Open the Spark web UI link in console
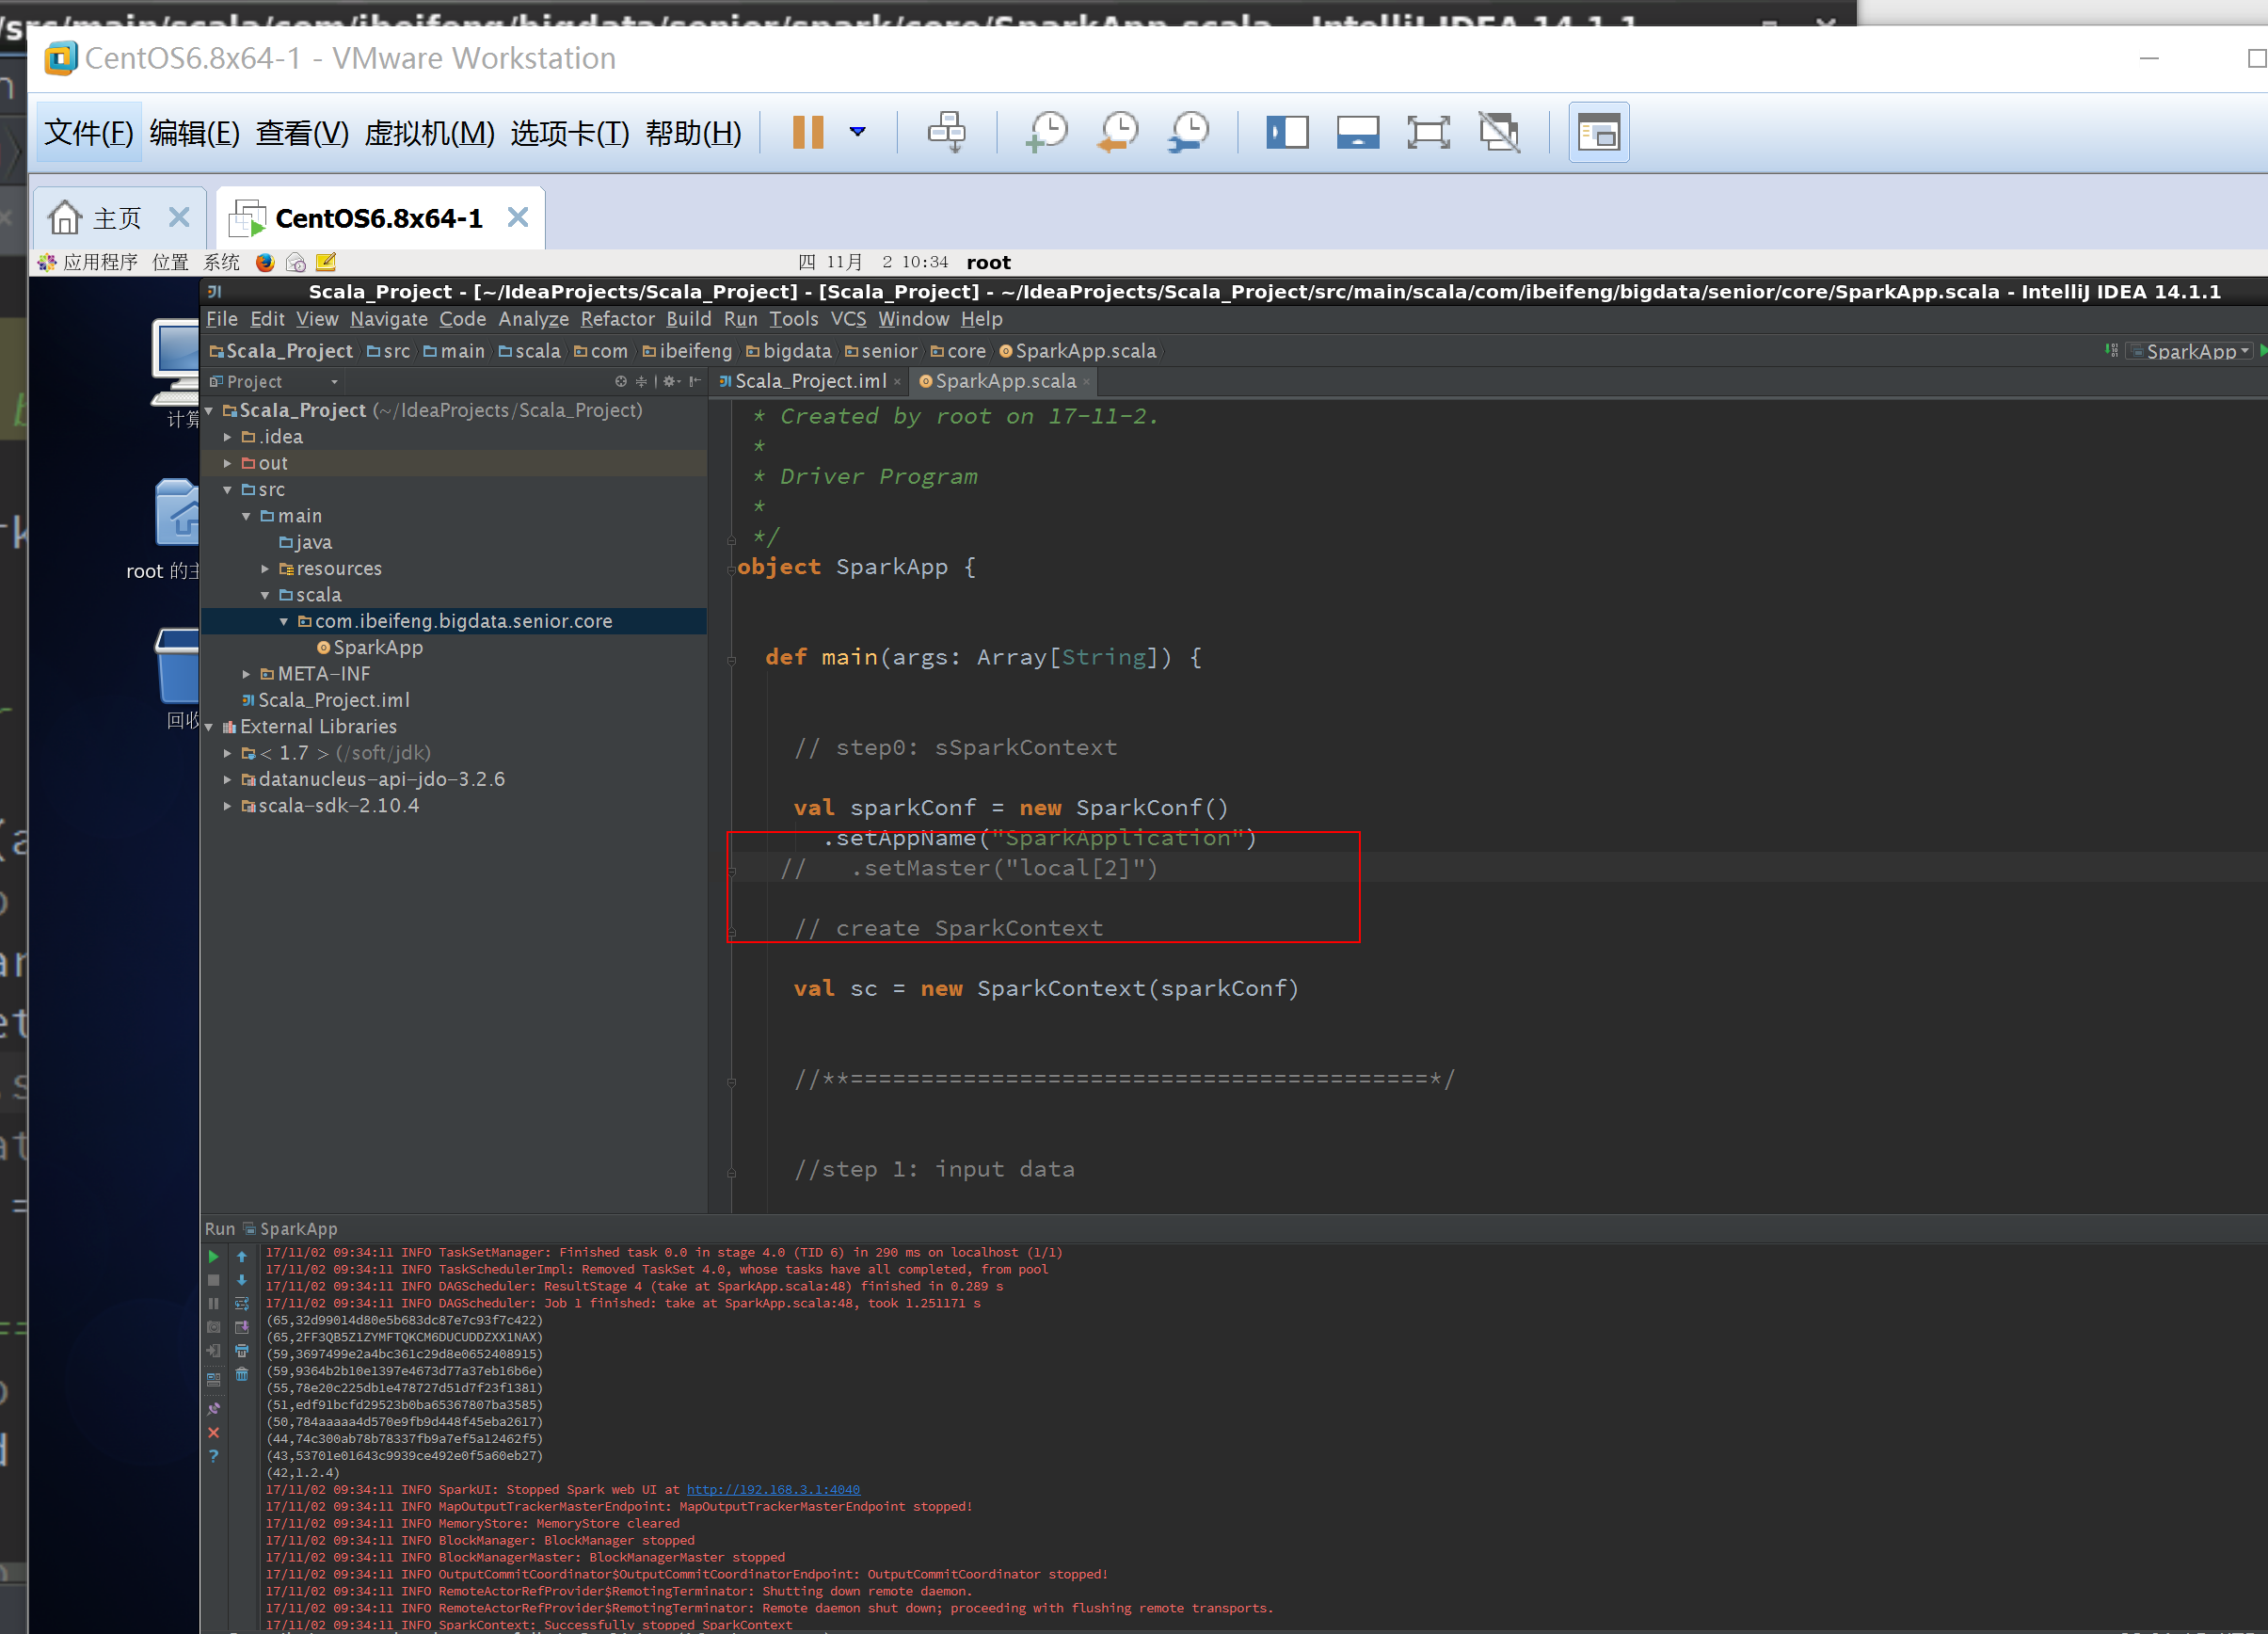 772,1489
